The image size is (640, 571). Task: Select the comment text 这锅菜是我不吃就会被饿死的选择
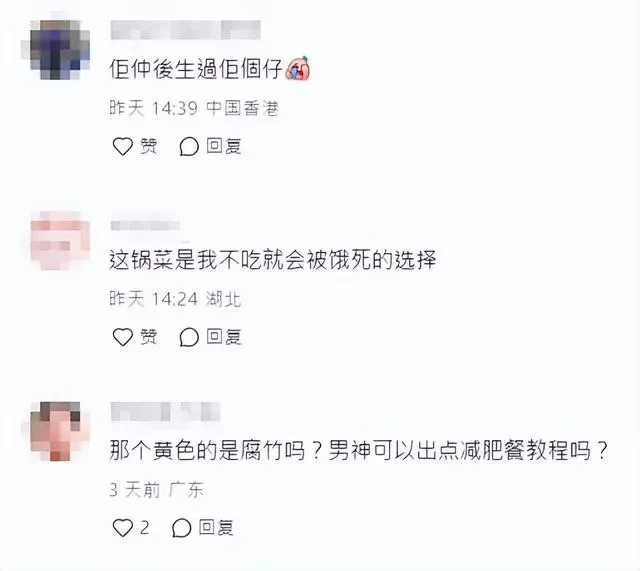(x=273, y=260)
